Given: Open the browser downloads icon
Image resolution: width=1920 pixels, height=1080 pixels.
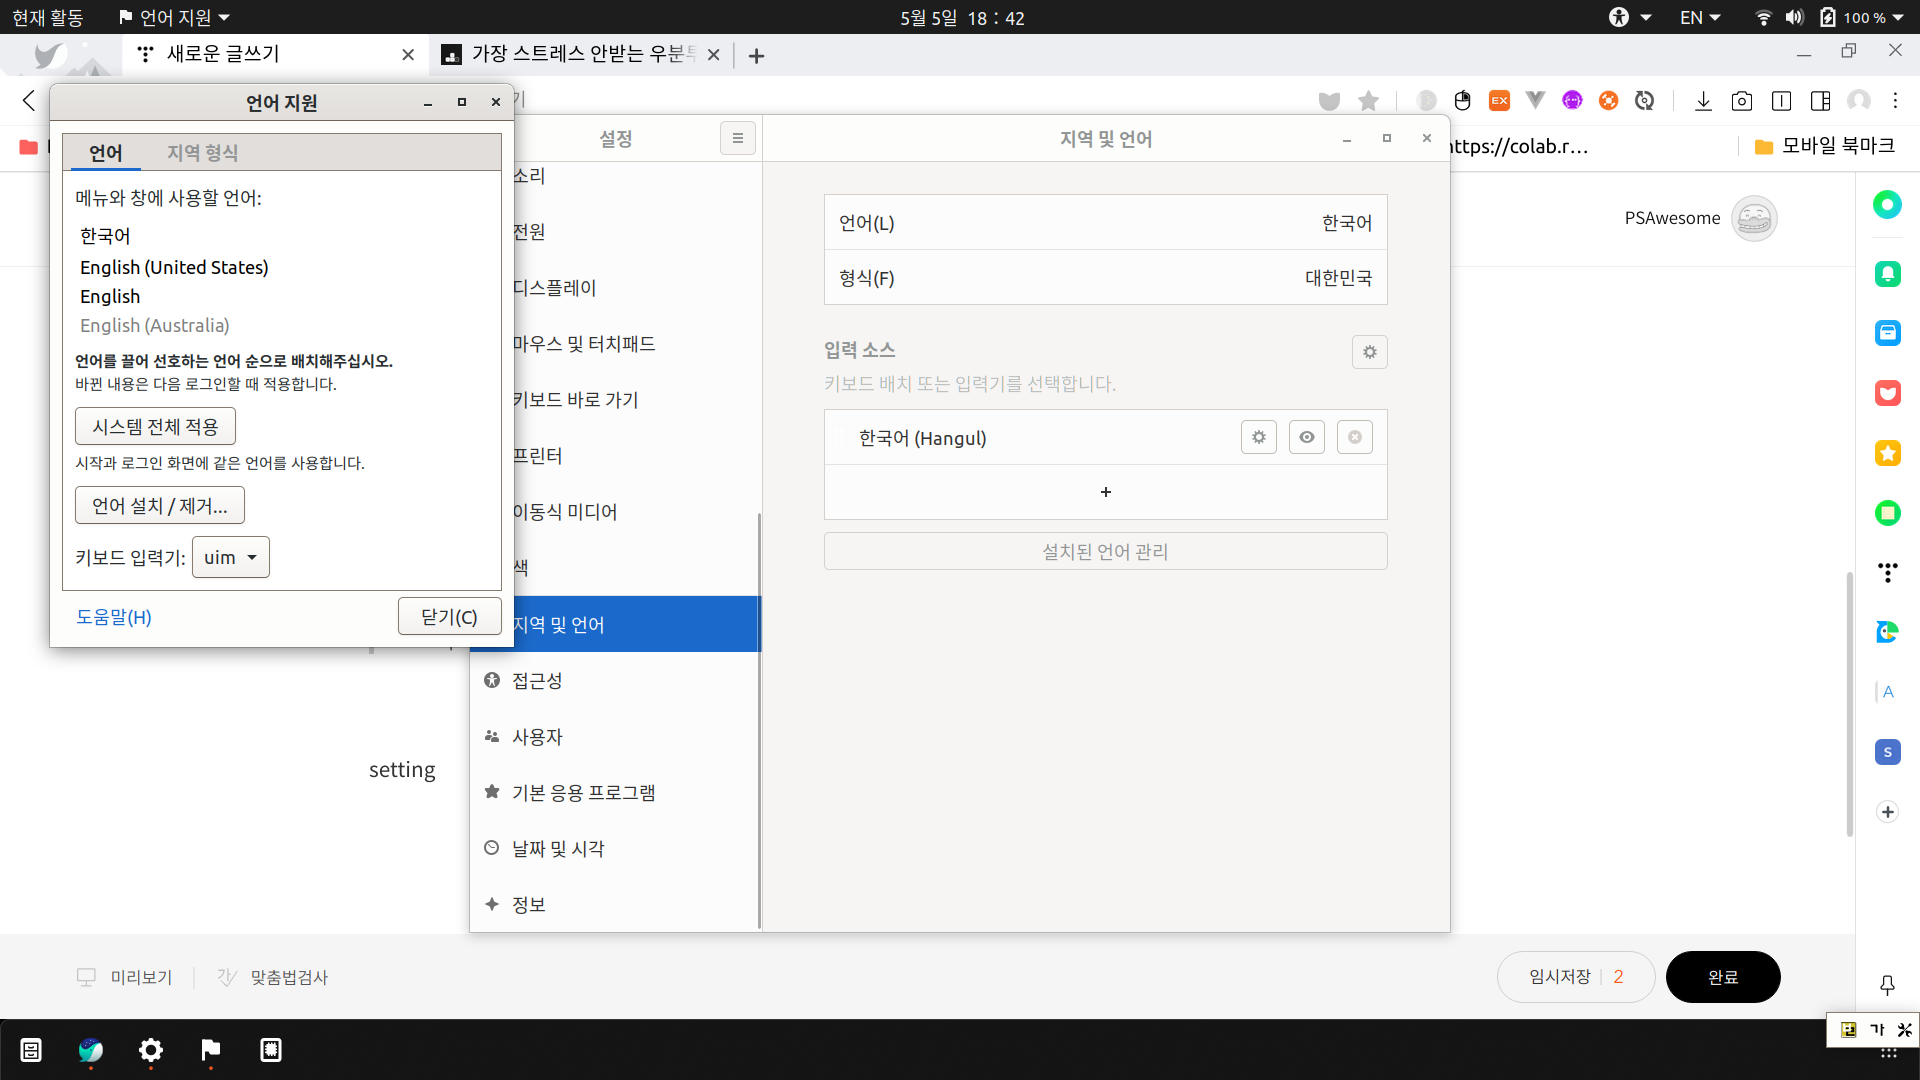Looking at the screenshot, I should [x=1703, y=101].
